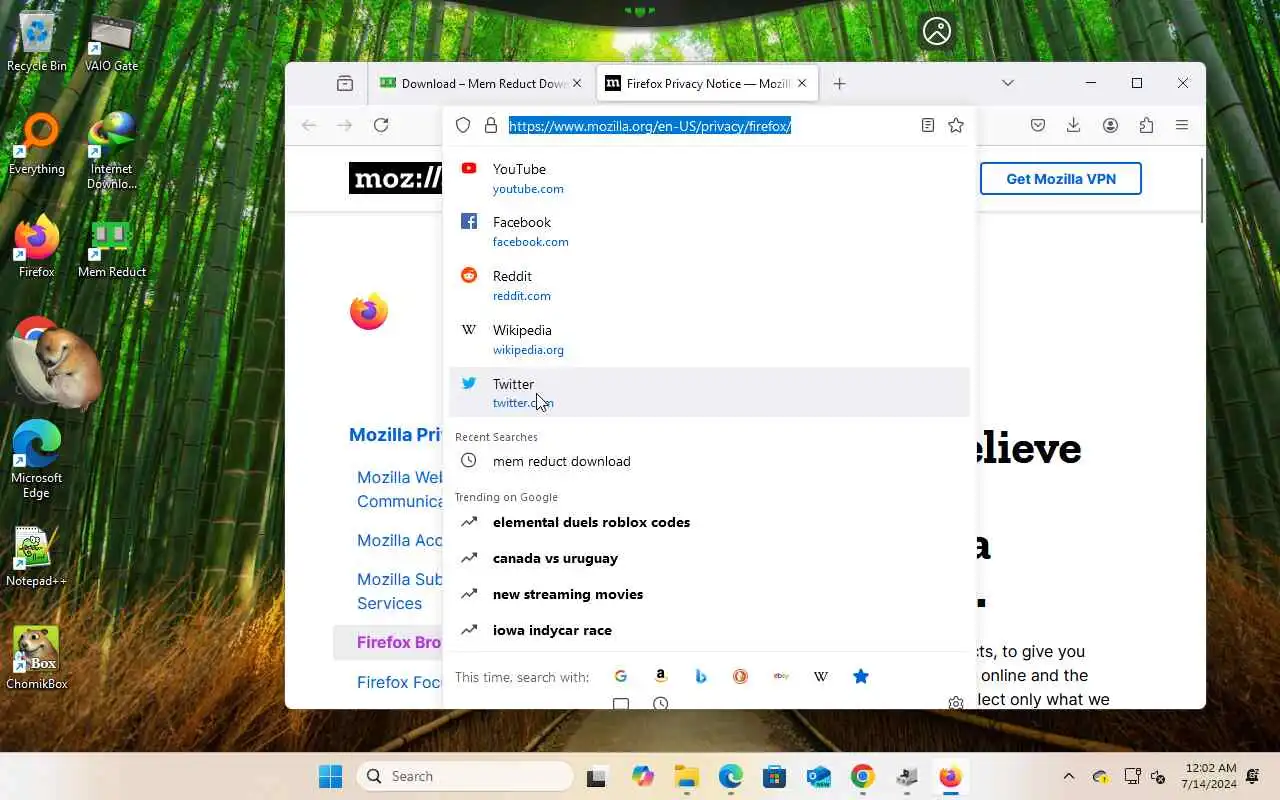Open the Extensions puzzle icon
The height and width of the screenshot is (800, 1280).
(1146, 125)
